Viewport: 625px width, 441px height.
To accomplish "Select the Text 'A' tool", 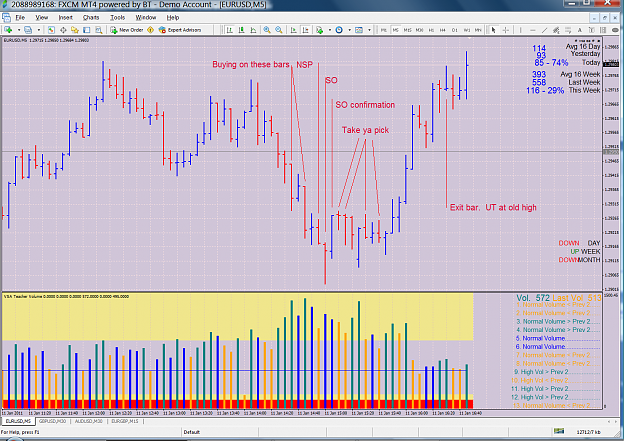I will (x=580, y=30).
